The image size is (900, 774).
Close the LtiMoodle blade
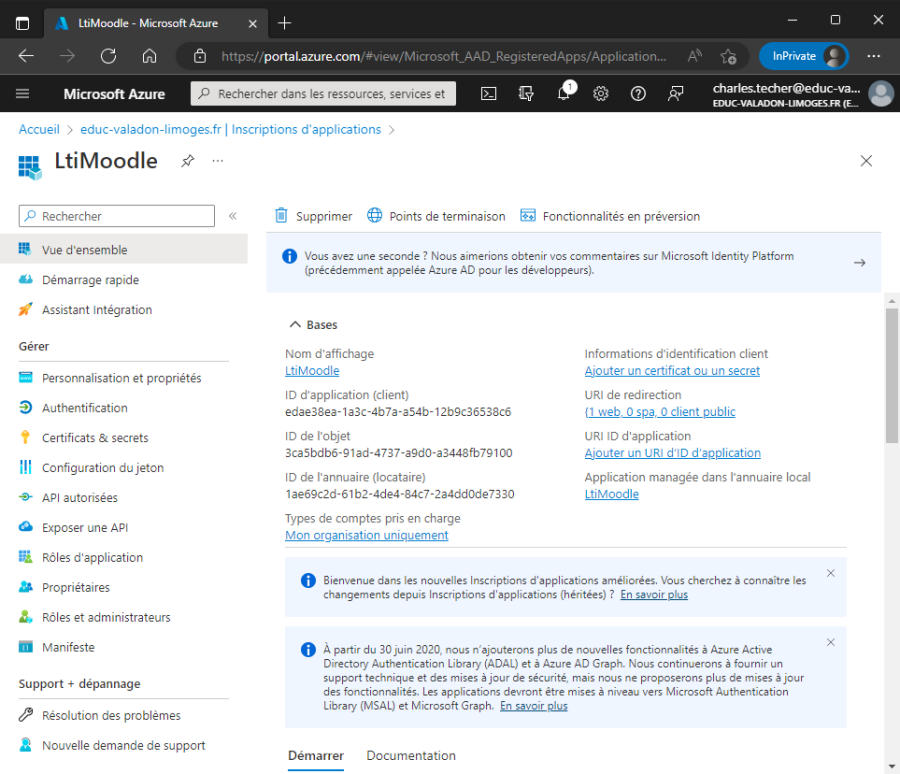click(866, 161)
